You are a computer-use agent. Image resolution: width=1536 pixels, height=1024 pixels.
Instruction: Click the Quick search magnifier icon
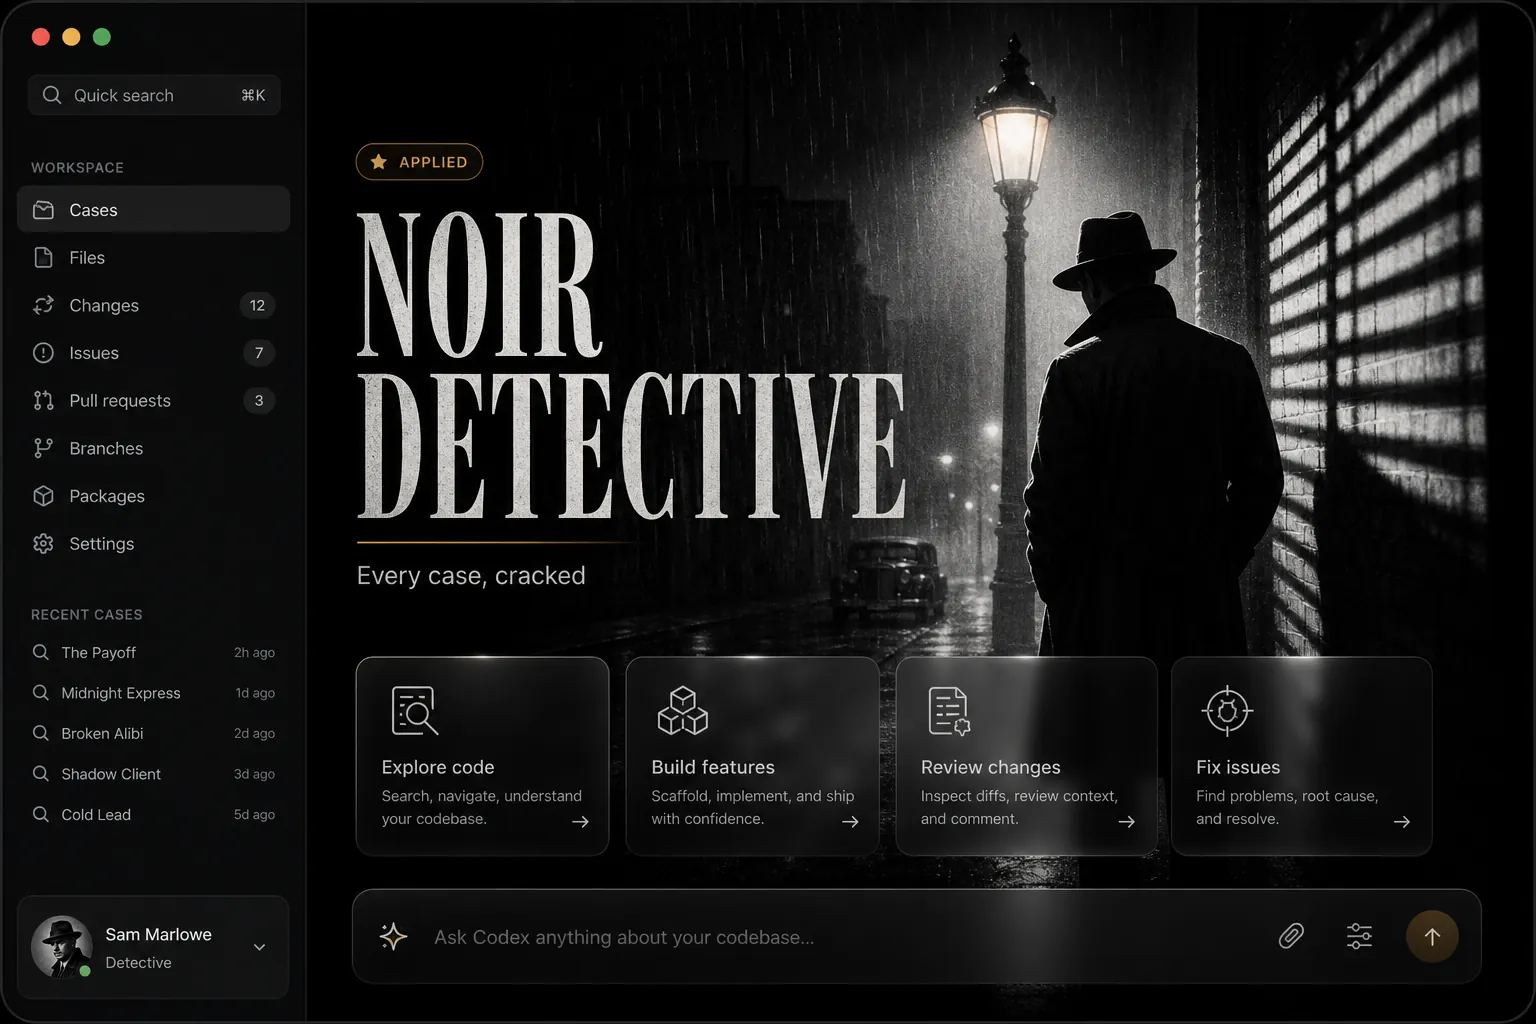[x=52, y=95]
